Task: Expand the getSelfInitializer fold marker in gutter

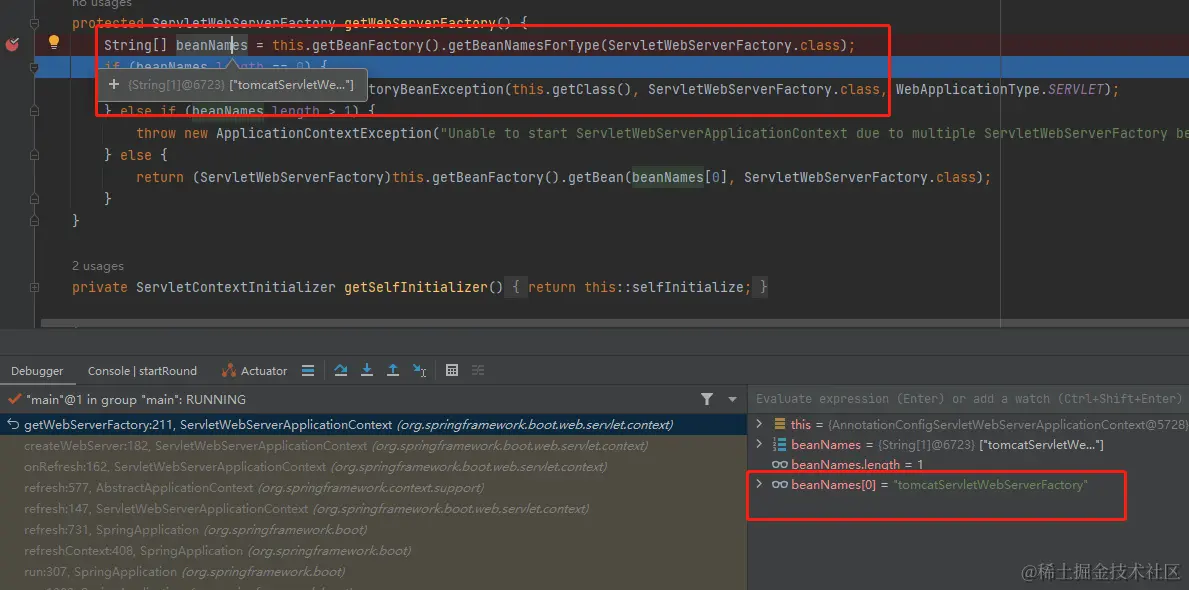Action: pos(34,287)
